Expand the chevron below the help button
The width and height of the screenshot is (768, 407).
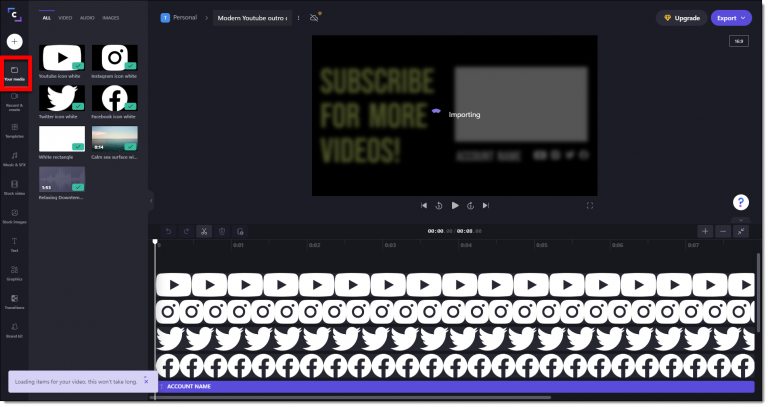coord(741,220)
